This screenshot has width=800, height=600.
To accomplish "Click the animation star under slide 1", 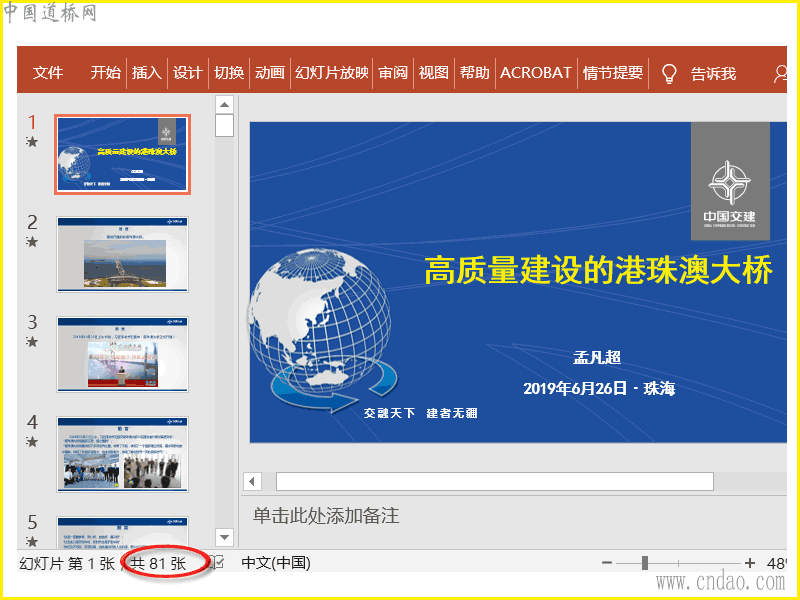I will pos(32,142).
